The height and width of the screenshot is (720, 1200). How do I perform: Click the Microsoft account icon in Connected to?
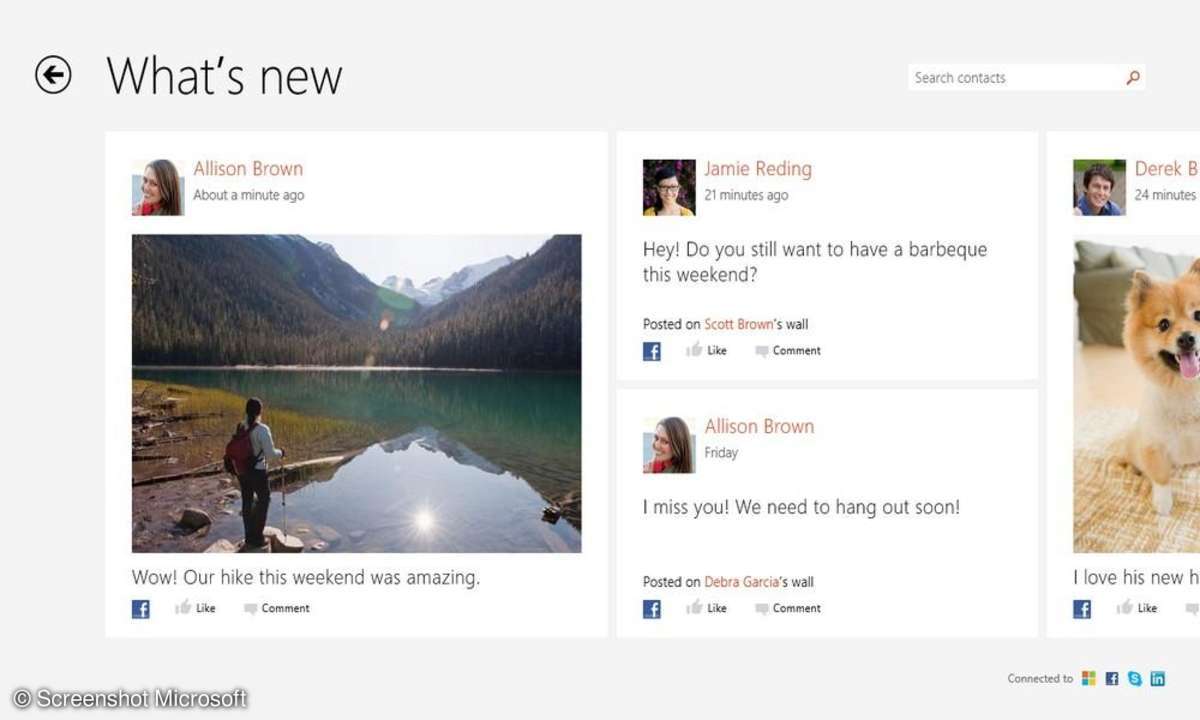(1090, 678)
